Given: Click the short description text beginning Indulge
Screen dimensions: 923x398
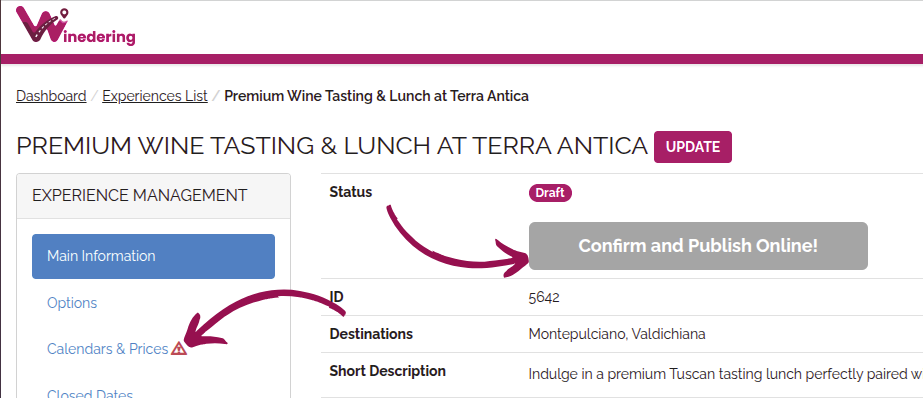Looking at the screenshot, I should [725, 374].
